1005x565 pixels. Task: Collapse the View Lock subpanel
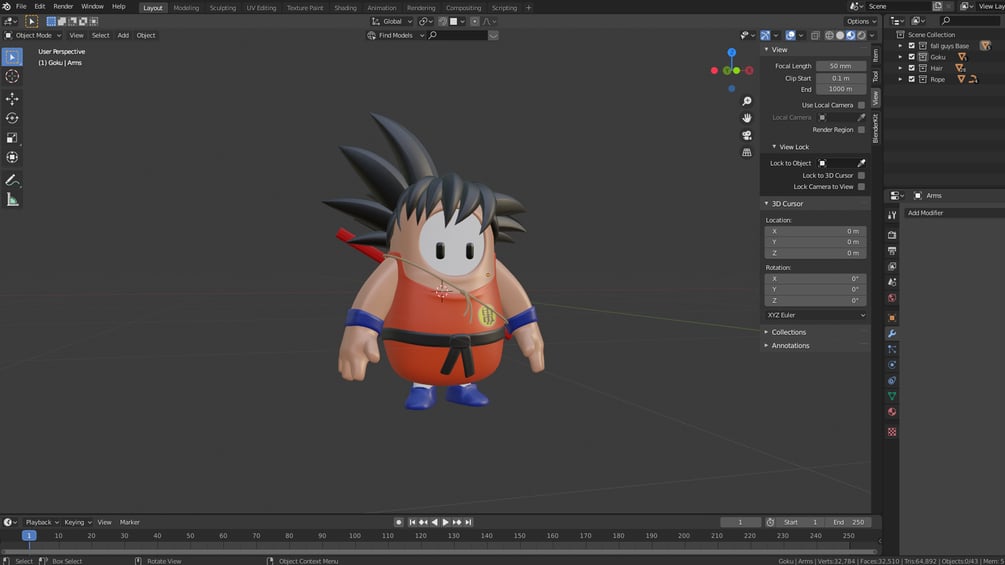(x=793, y=147)
